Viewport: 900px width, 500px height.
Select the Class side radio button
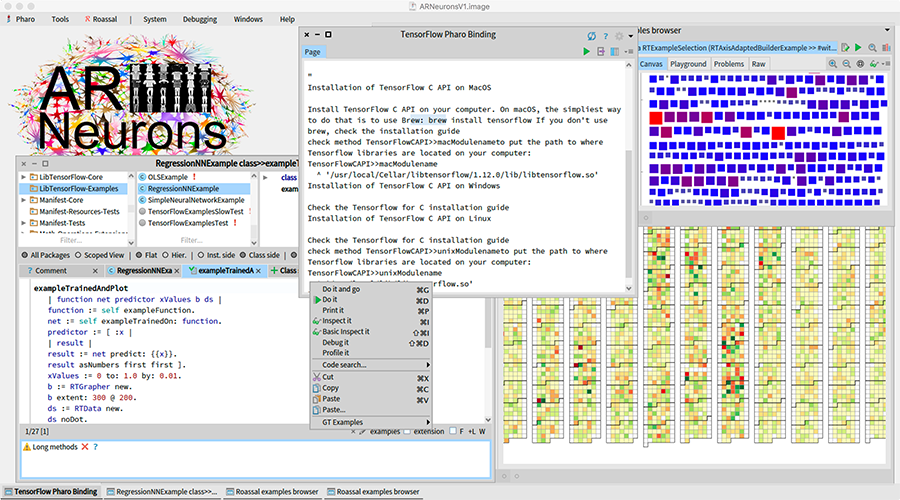pyautogui.click(x=243, y=255)
